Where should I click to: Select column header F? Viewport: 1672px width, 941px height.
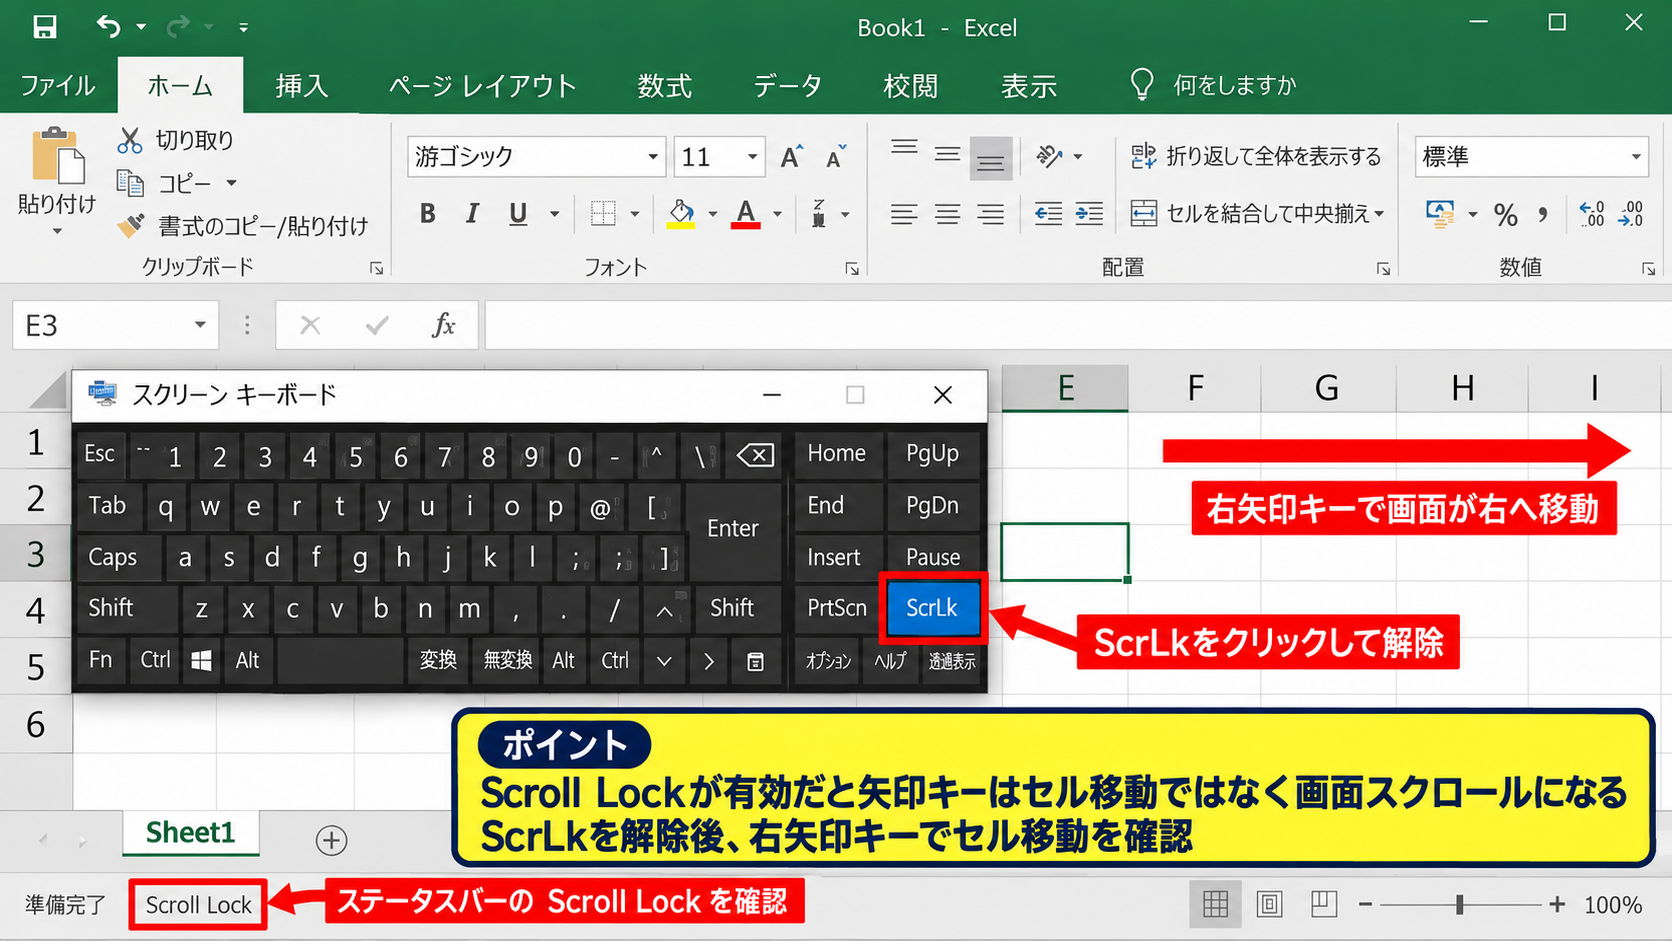pyautogui.click(x=1195, y=388)
